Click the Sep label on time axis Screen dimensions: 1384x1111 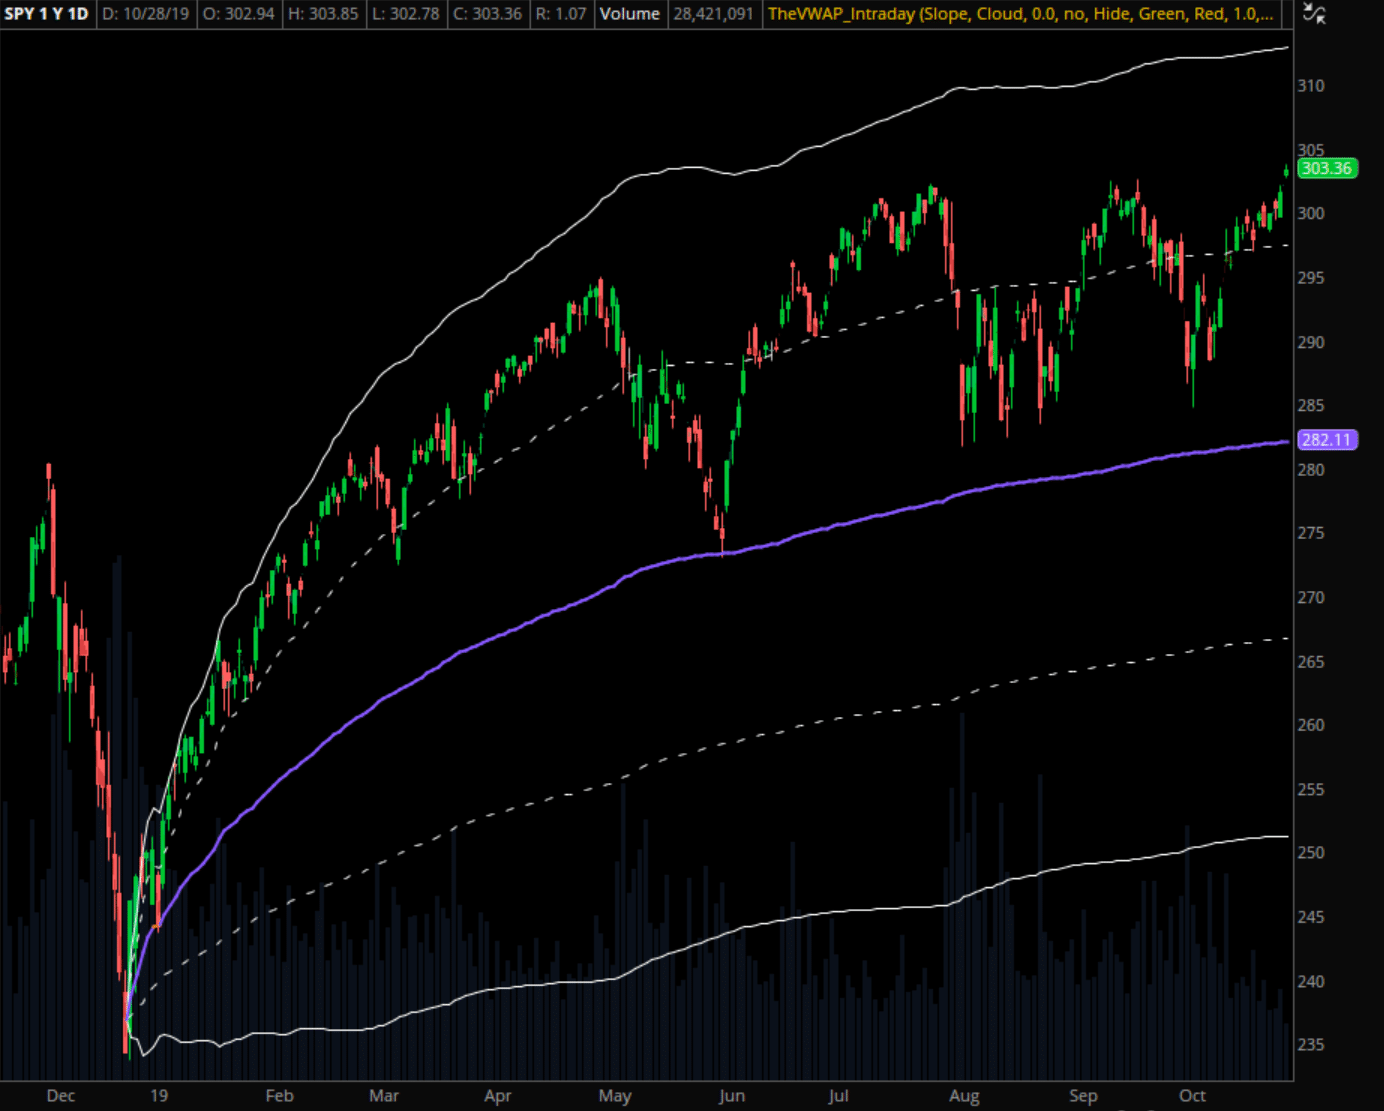(1083, 1096)
